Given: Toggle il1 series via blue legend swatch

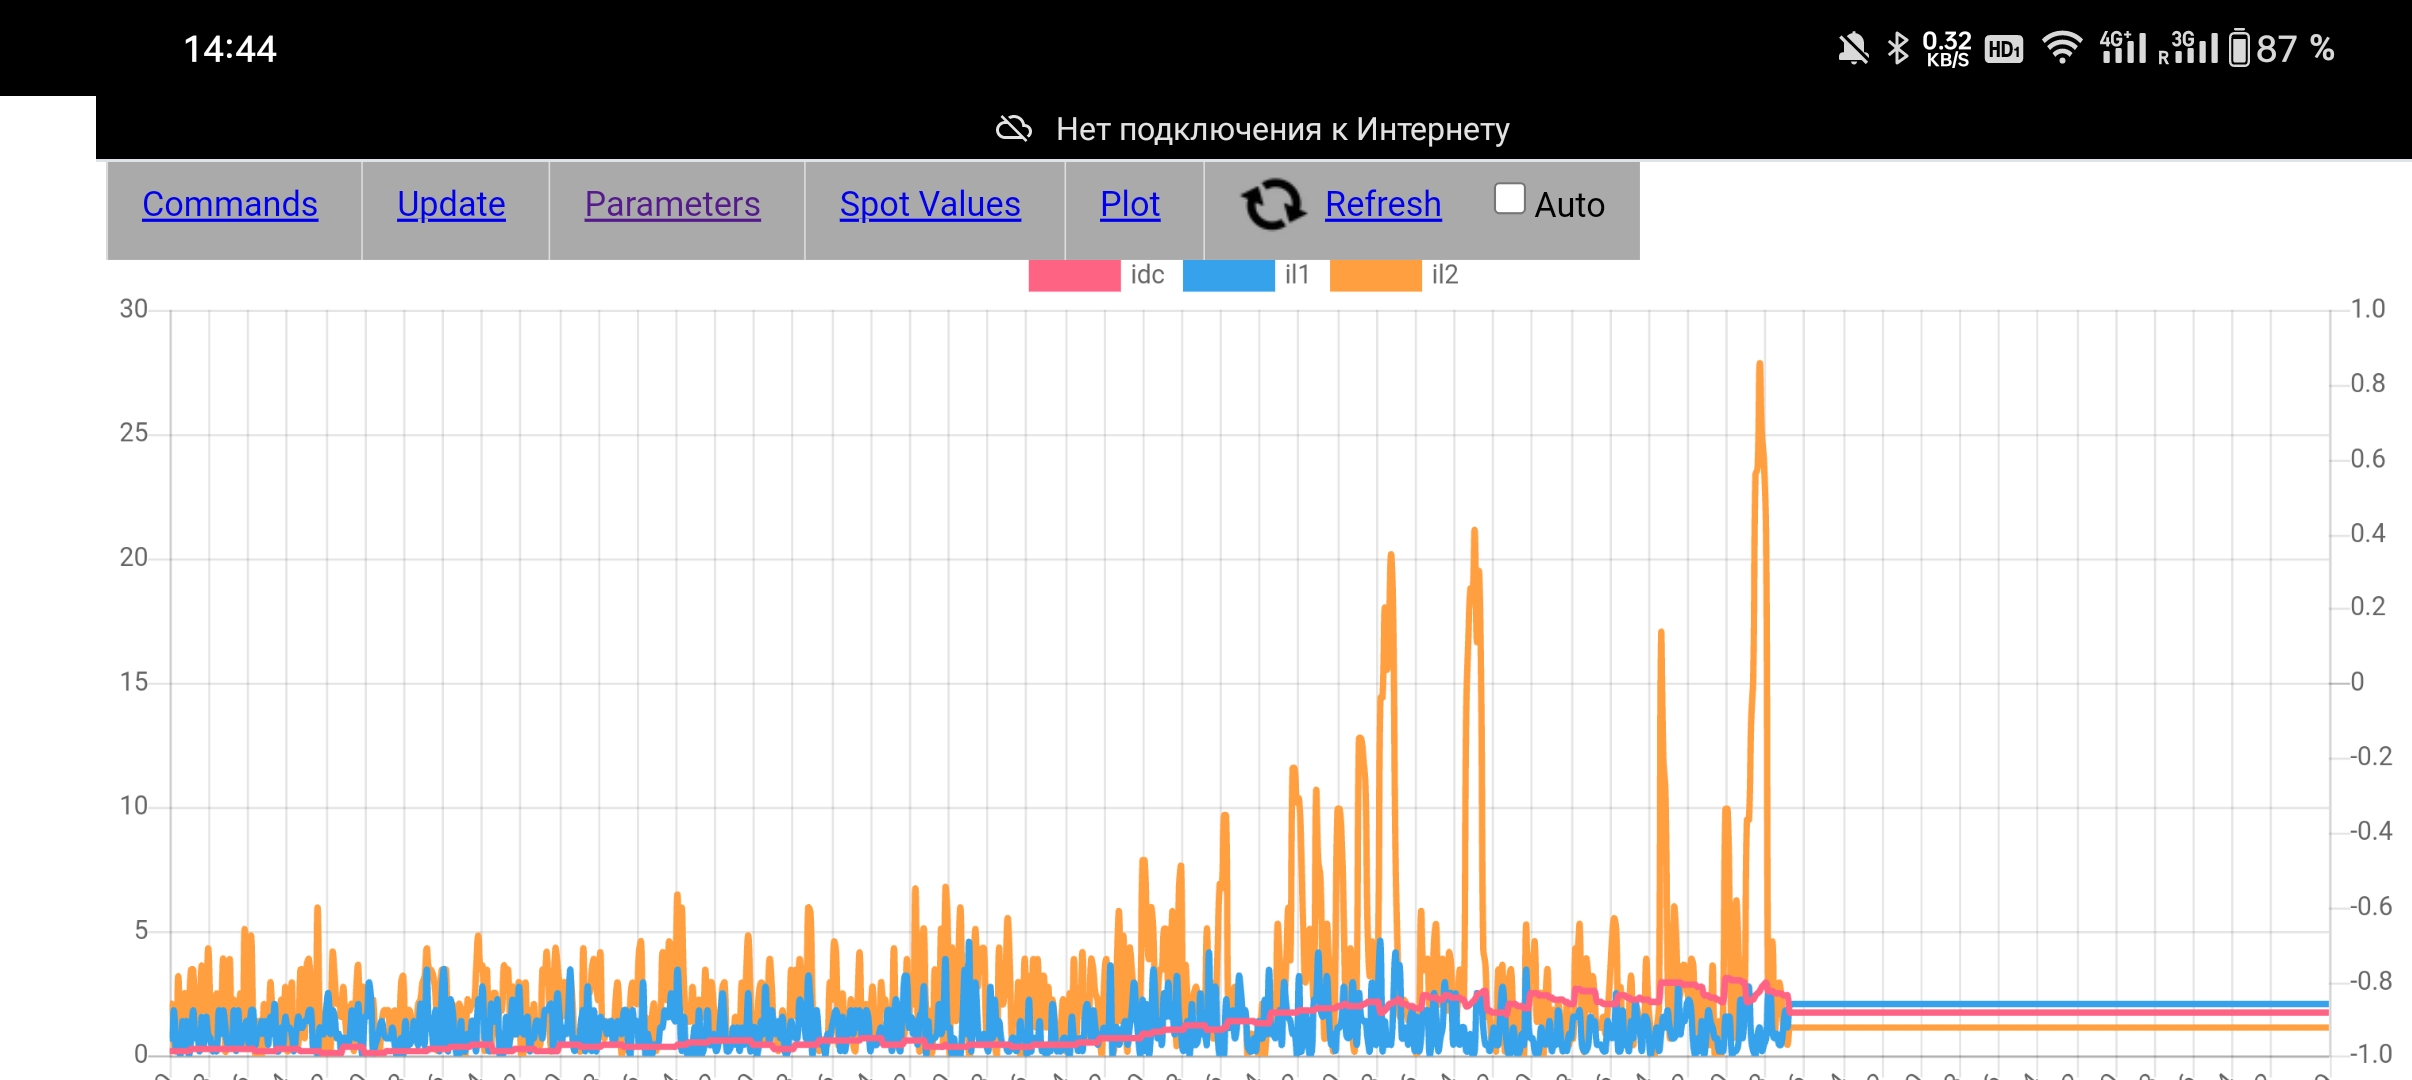Looking at the screenshot, I should [x=1228, y=275].
